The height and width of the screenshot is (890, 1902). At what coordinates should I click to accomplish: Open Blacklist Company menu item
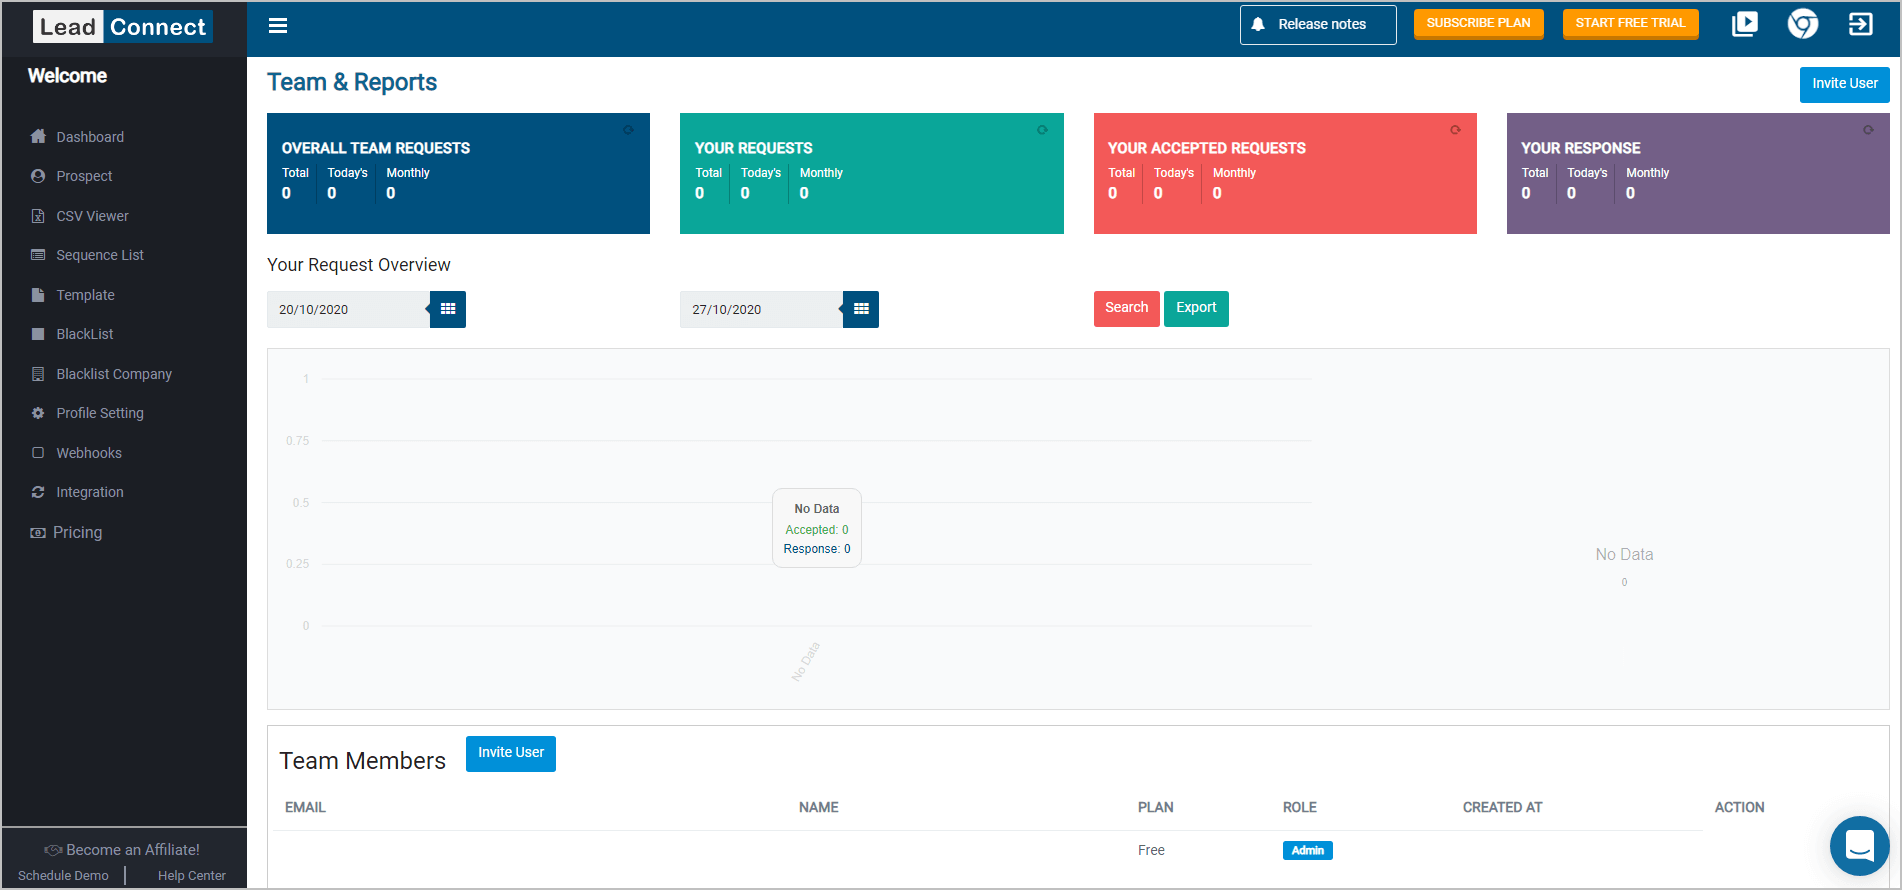[x=114, y=374]
